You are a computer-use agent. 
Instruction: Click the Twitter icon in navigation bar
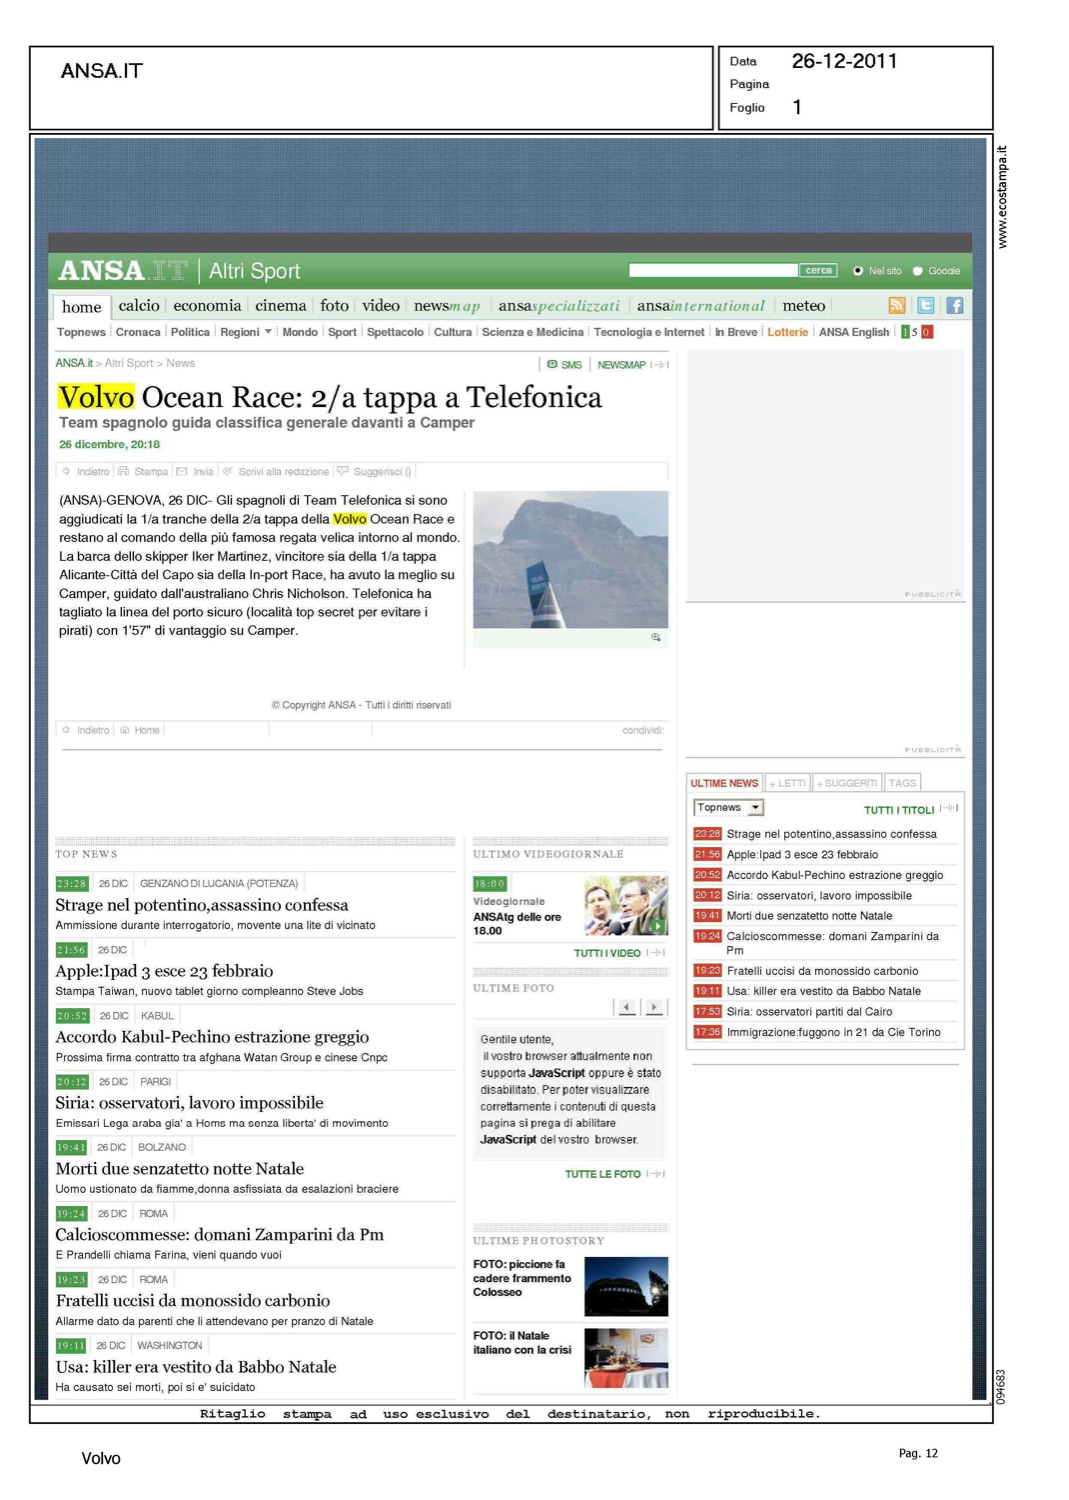pyautogui.click(x=926, y=306)
